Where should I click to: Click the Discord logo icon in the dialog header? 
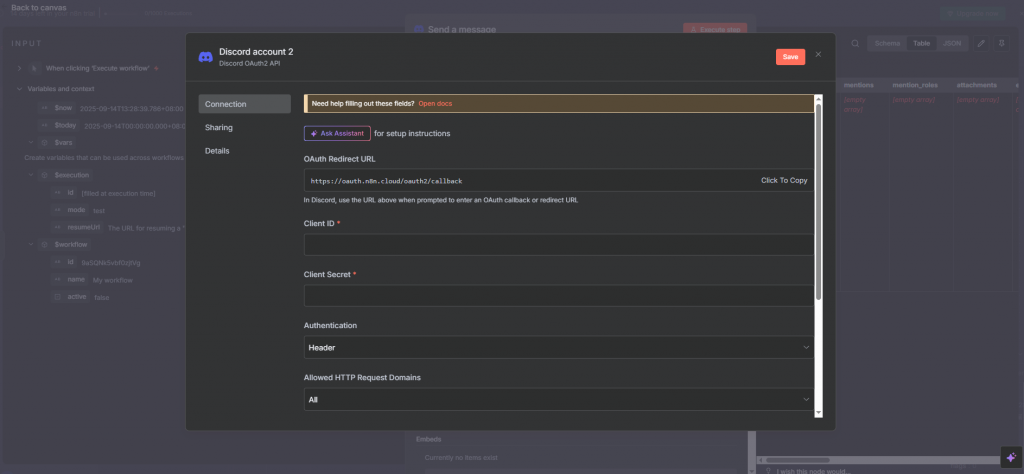[x=206, y=57]
